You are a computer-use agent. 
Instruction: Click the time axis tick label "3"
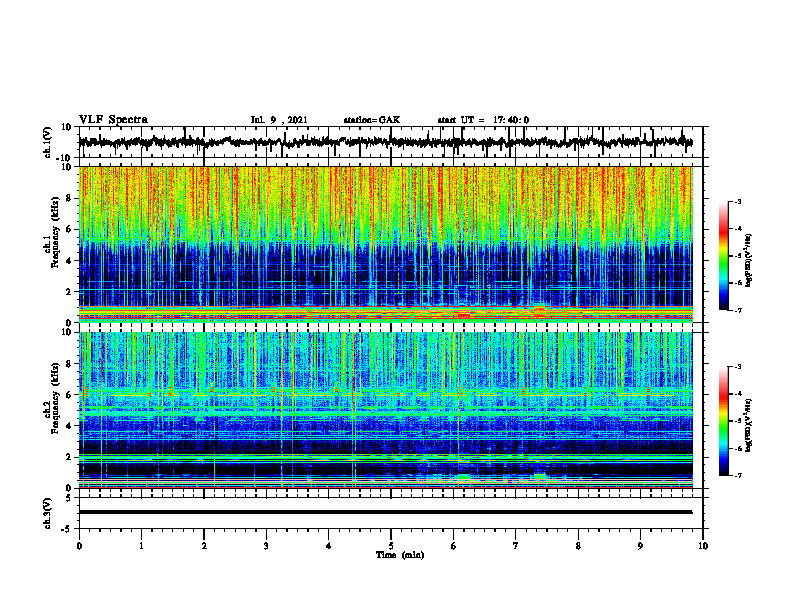(266, 546)
